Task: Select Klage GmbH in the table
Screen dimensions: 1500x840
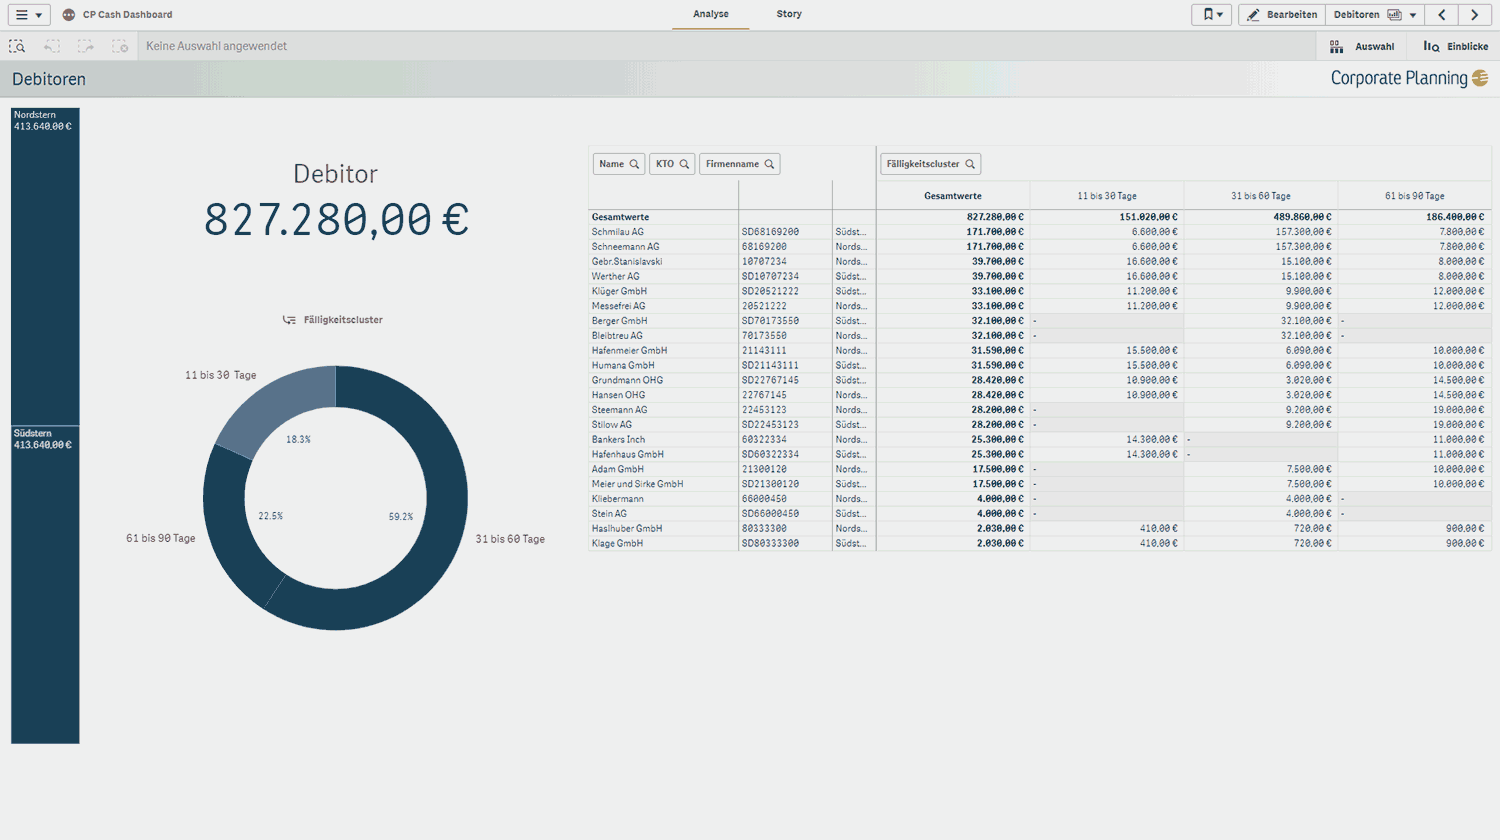Action: click(x=617, y=544)
